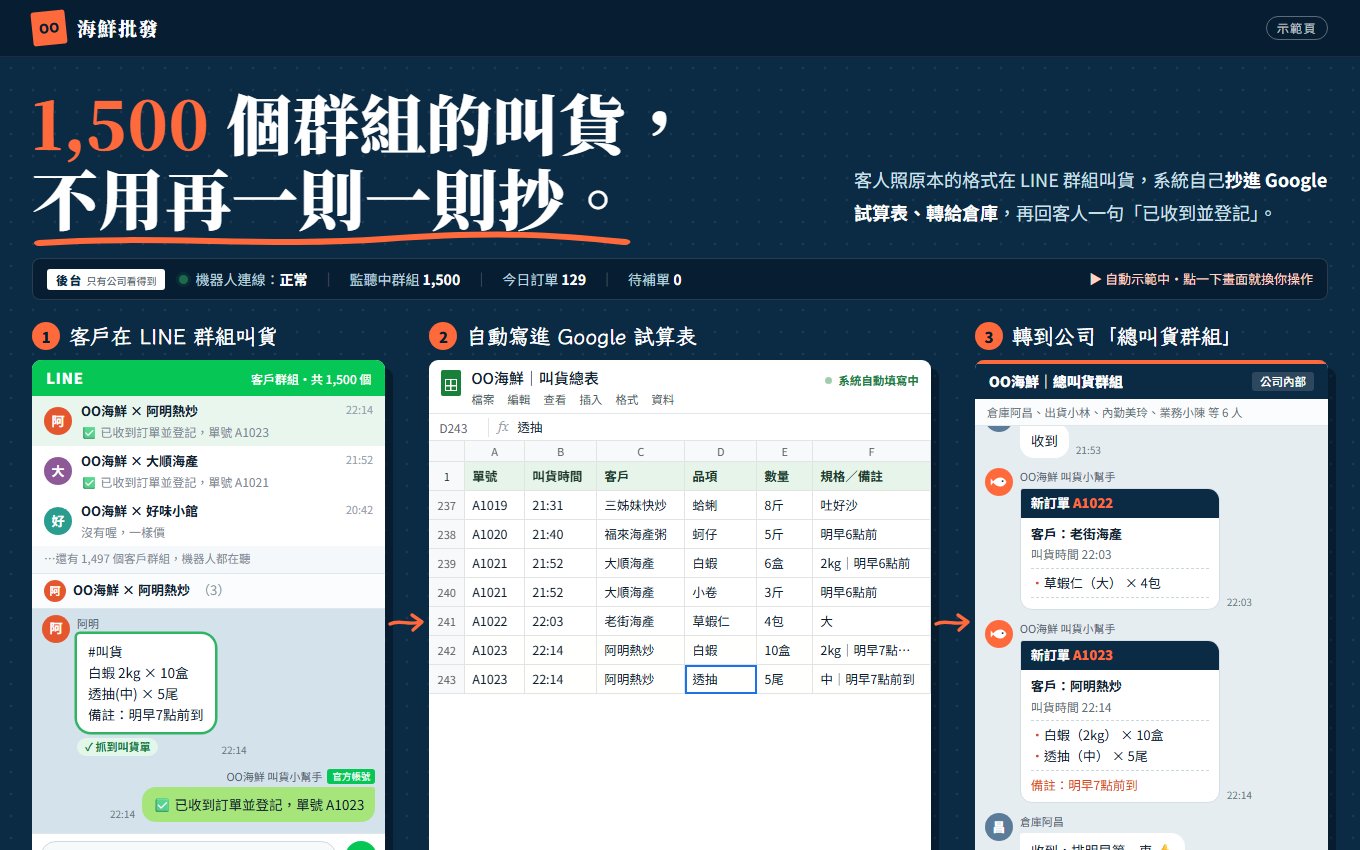This screenshot has height=850, width=1360.
Task: Click the 小卷 cell
Action: point(721,592)
